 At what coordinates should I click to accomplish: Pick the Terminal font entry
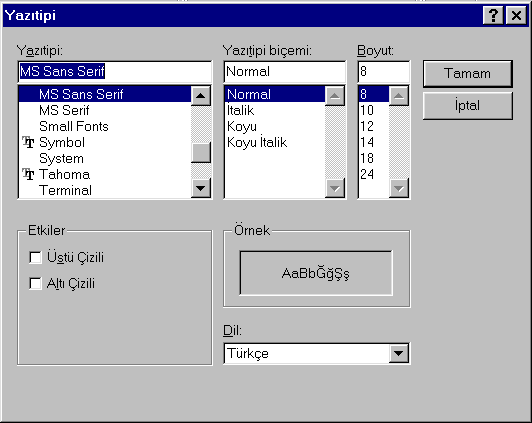click(x=65, y=190)
